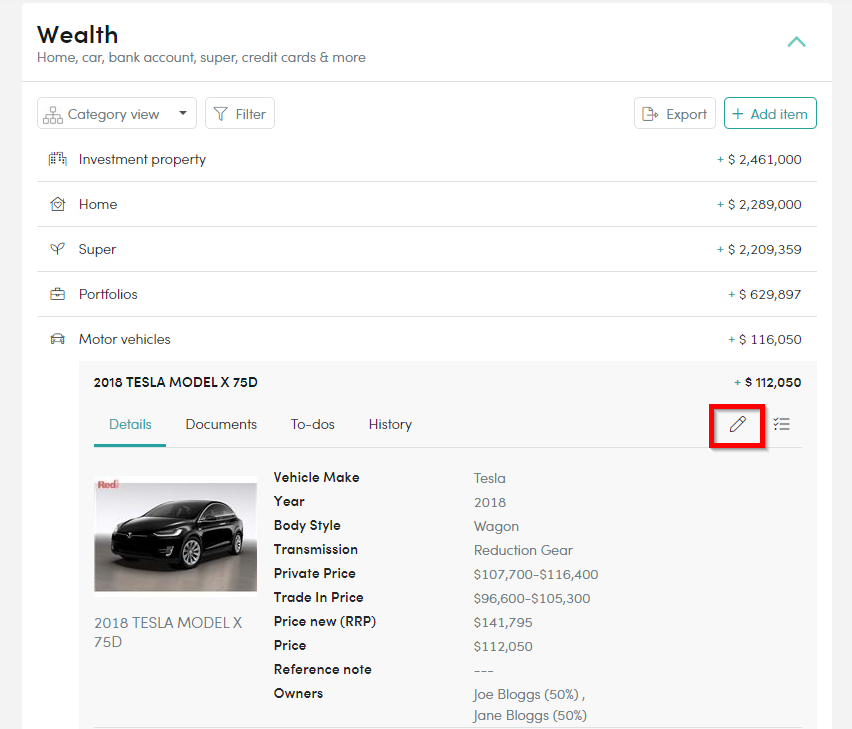Viewport: 852px width, 729px height.
Task: Click the Wealth section title
Action: (x=77, y=35)
